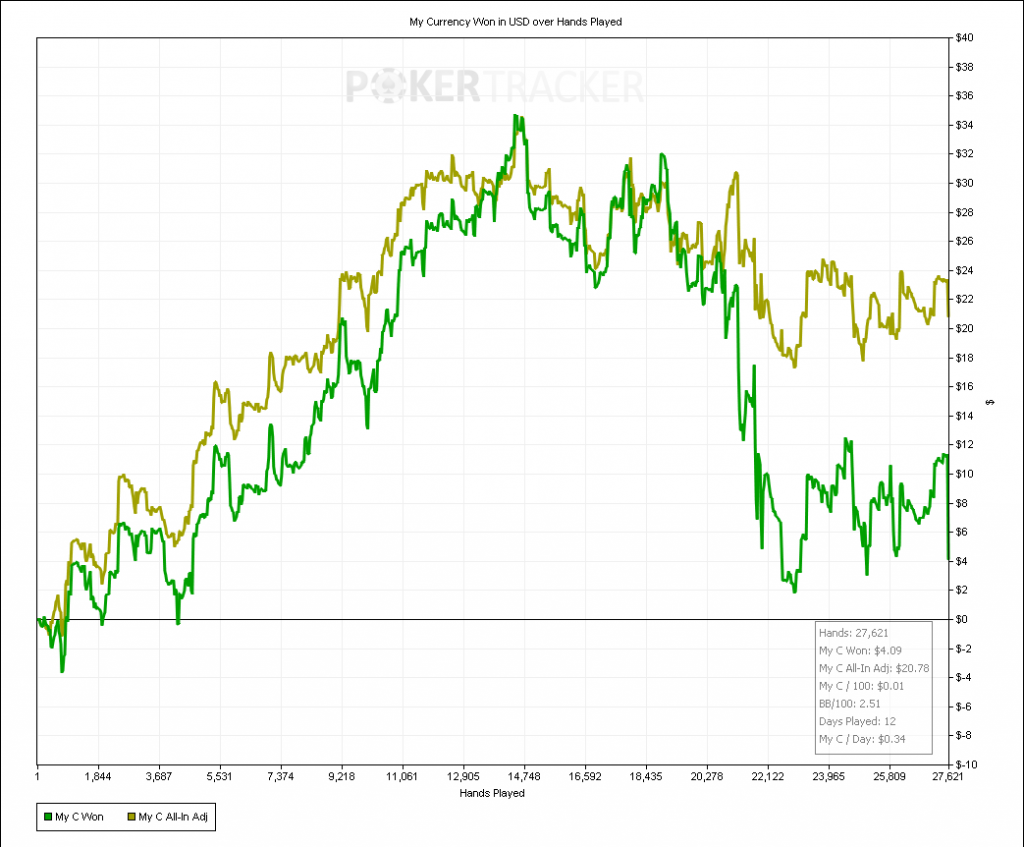1024x847 pixels.
Task: Click the x-axis label "1,844"
Action: coord(98,776)
